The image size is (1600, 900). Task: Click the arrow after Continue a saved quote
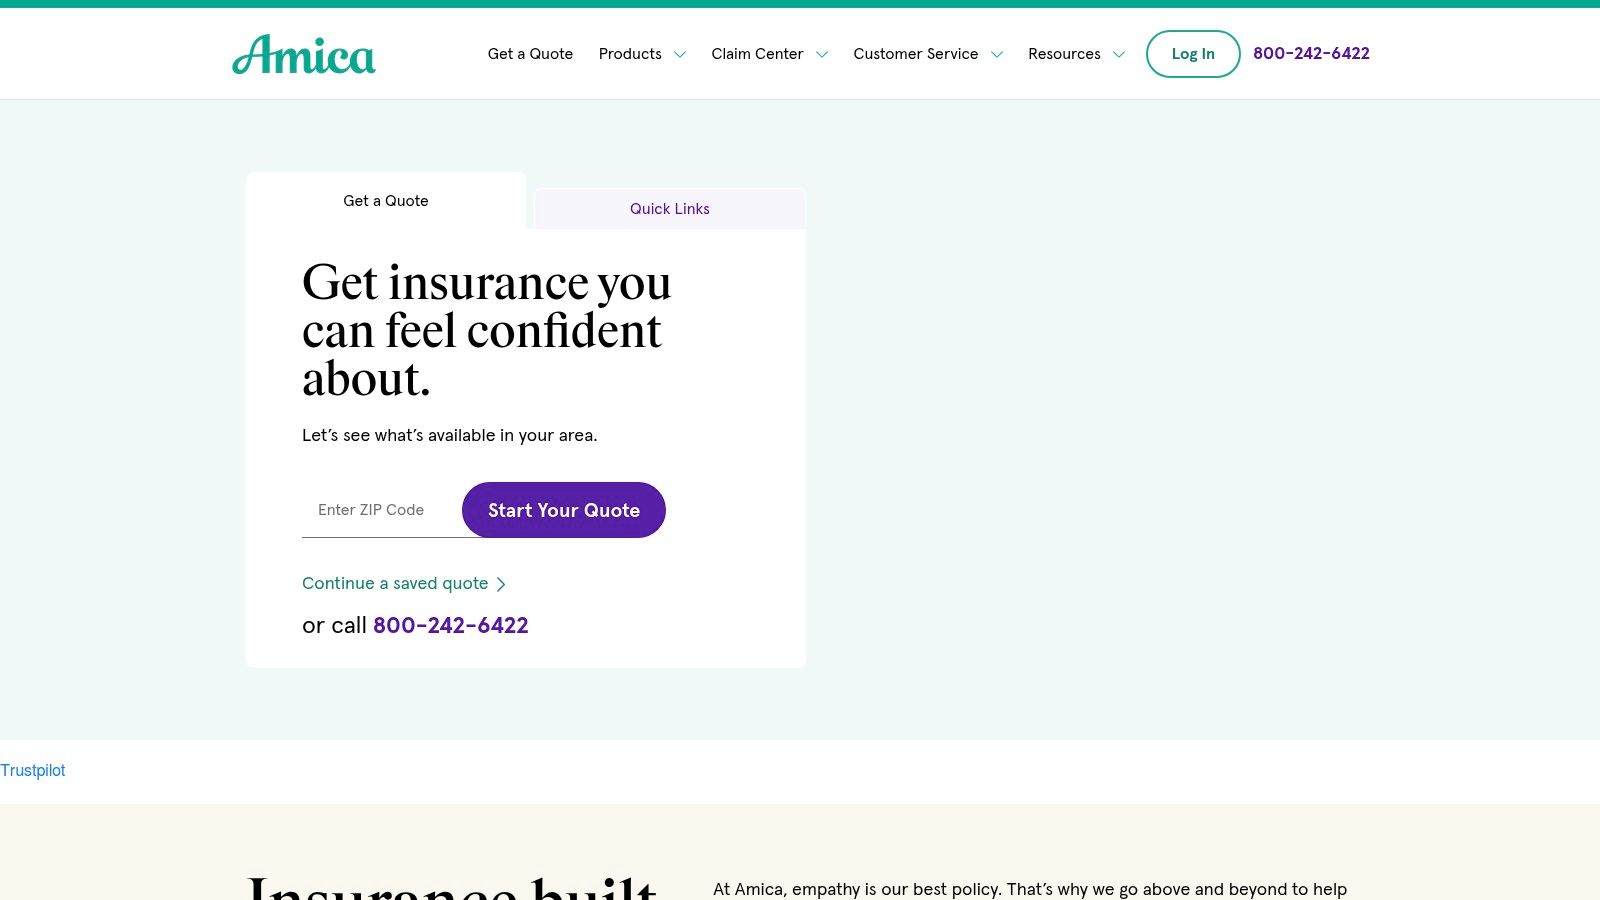coord(502,584)
